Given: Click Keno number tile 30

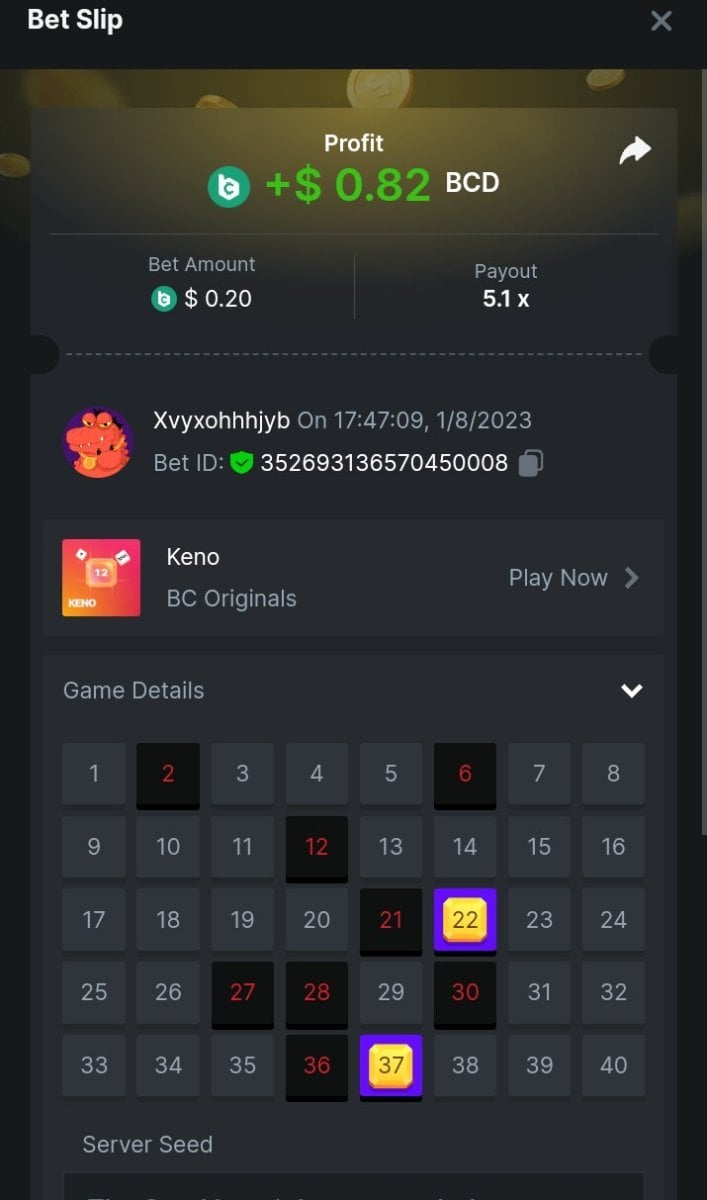Looking at the screenshot, I should click(x=465, y=993).
